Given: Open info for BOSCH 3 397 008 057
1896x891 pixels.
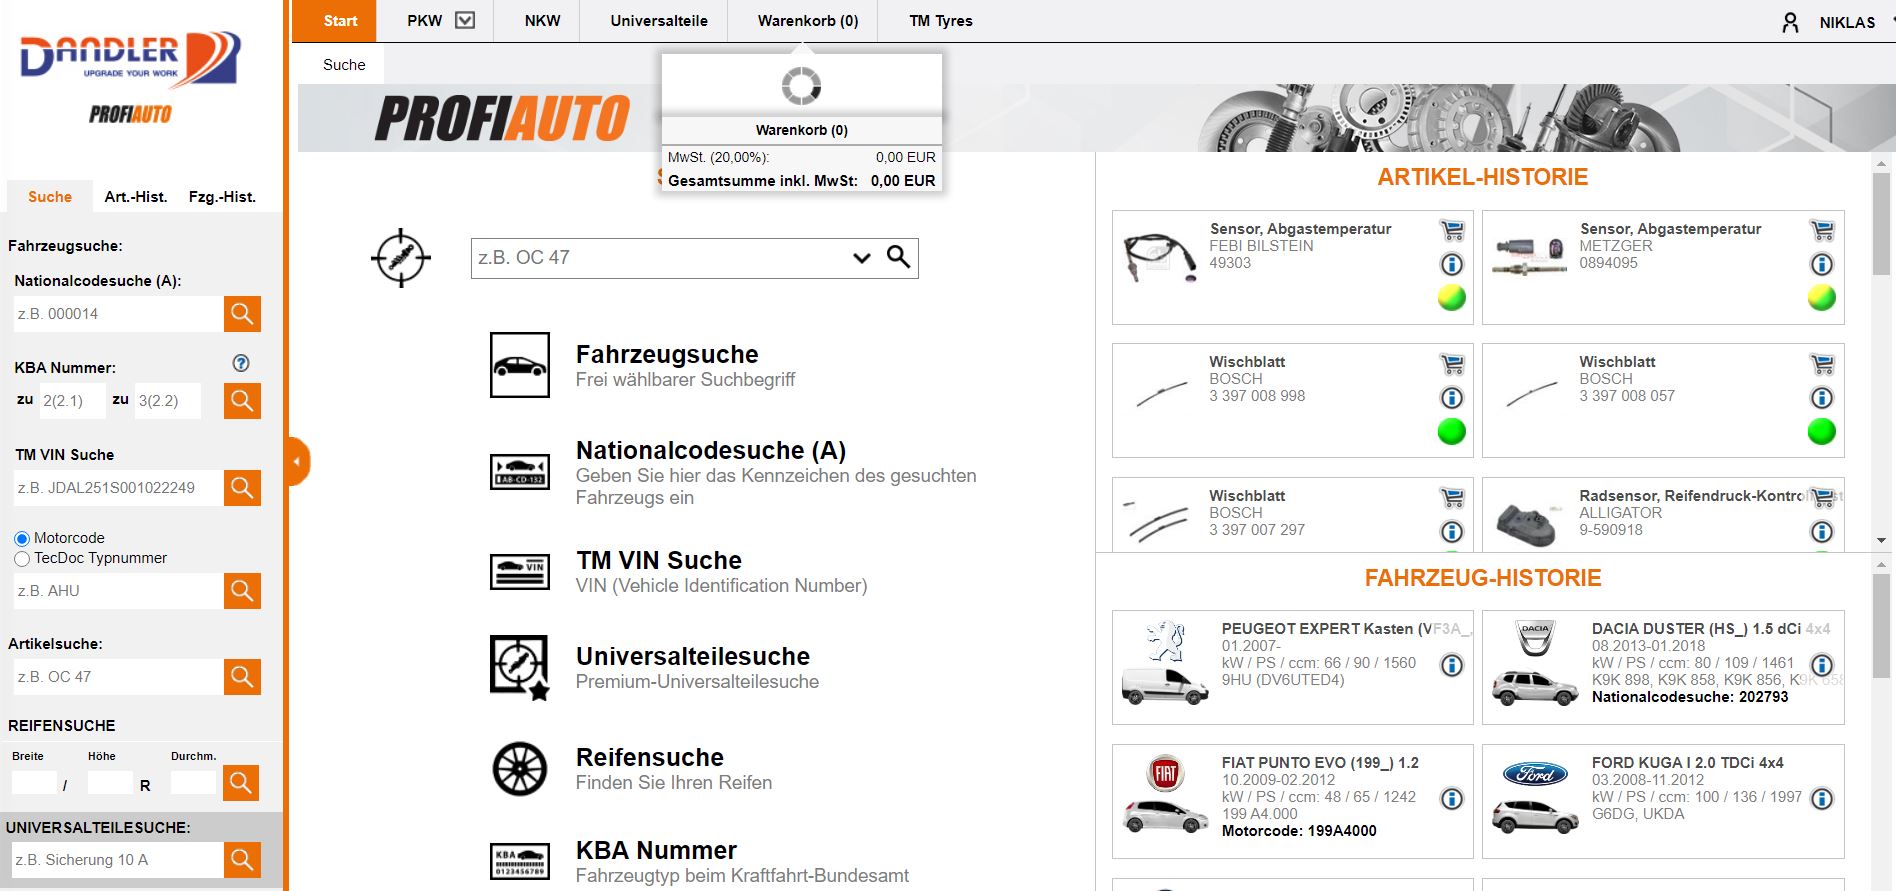Looking at the screenshot, I should [x=1822, y=398].
